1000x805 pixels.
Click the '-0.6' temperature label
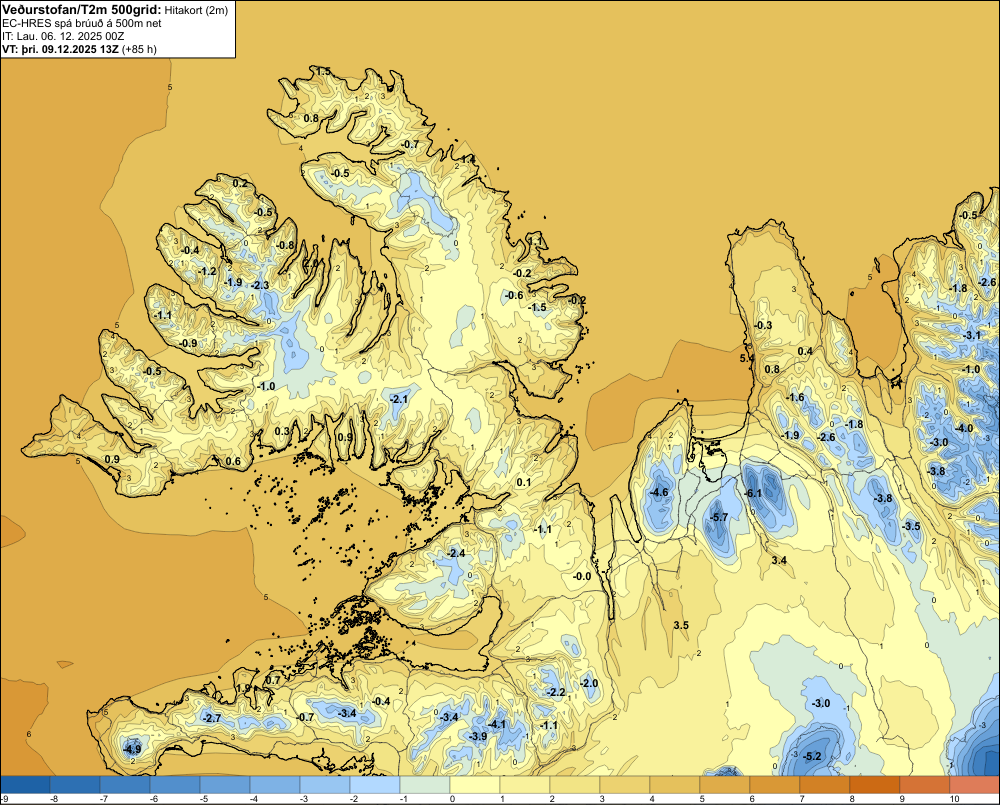tap(514, 295)
